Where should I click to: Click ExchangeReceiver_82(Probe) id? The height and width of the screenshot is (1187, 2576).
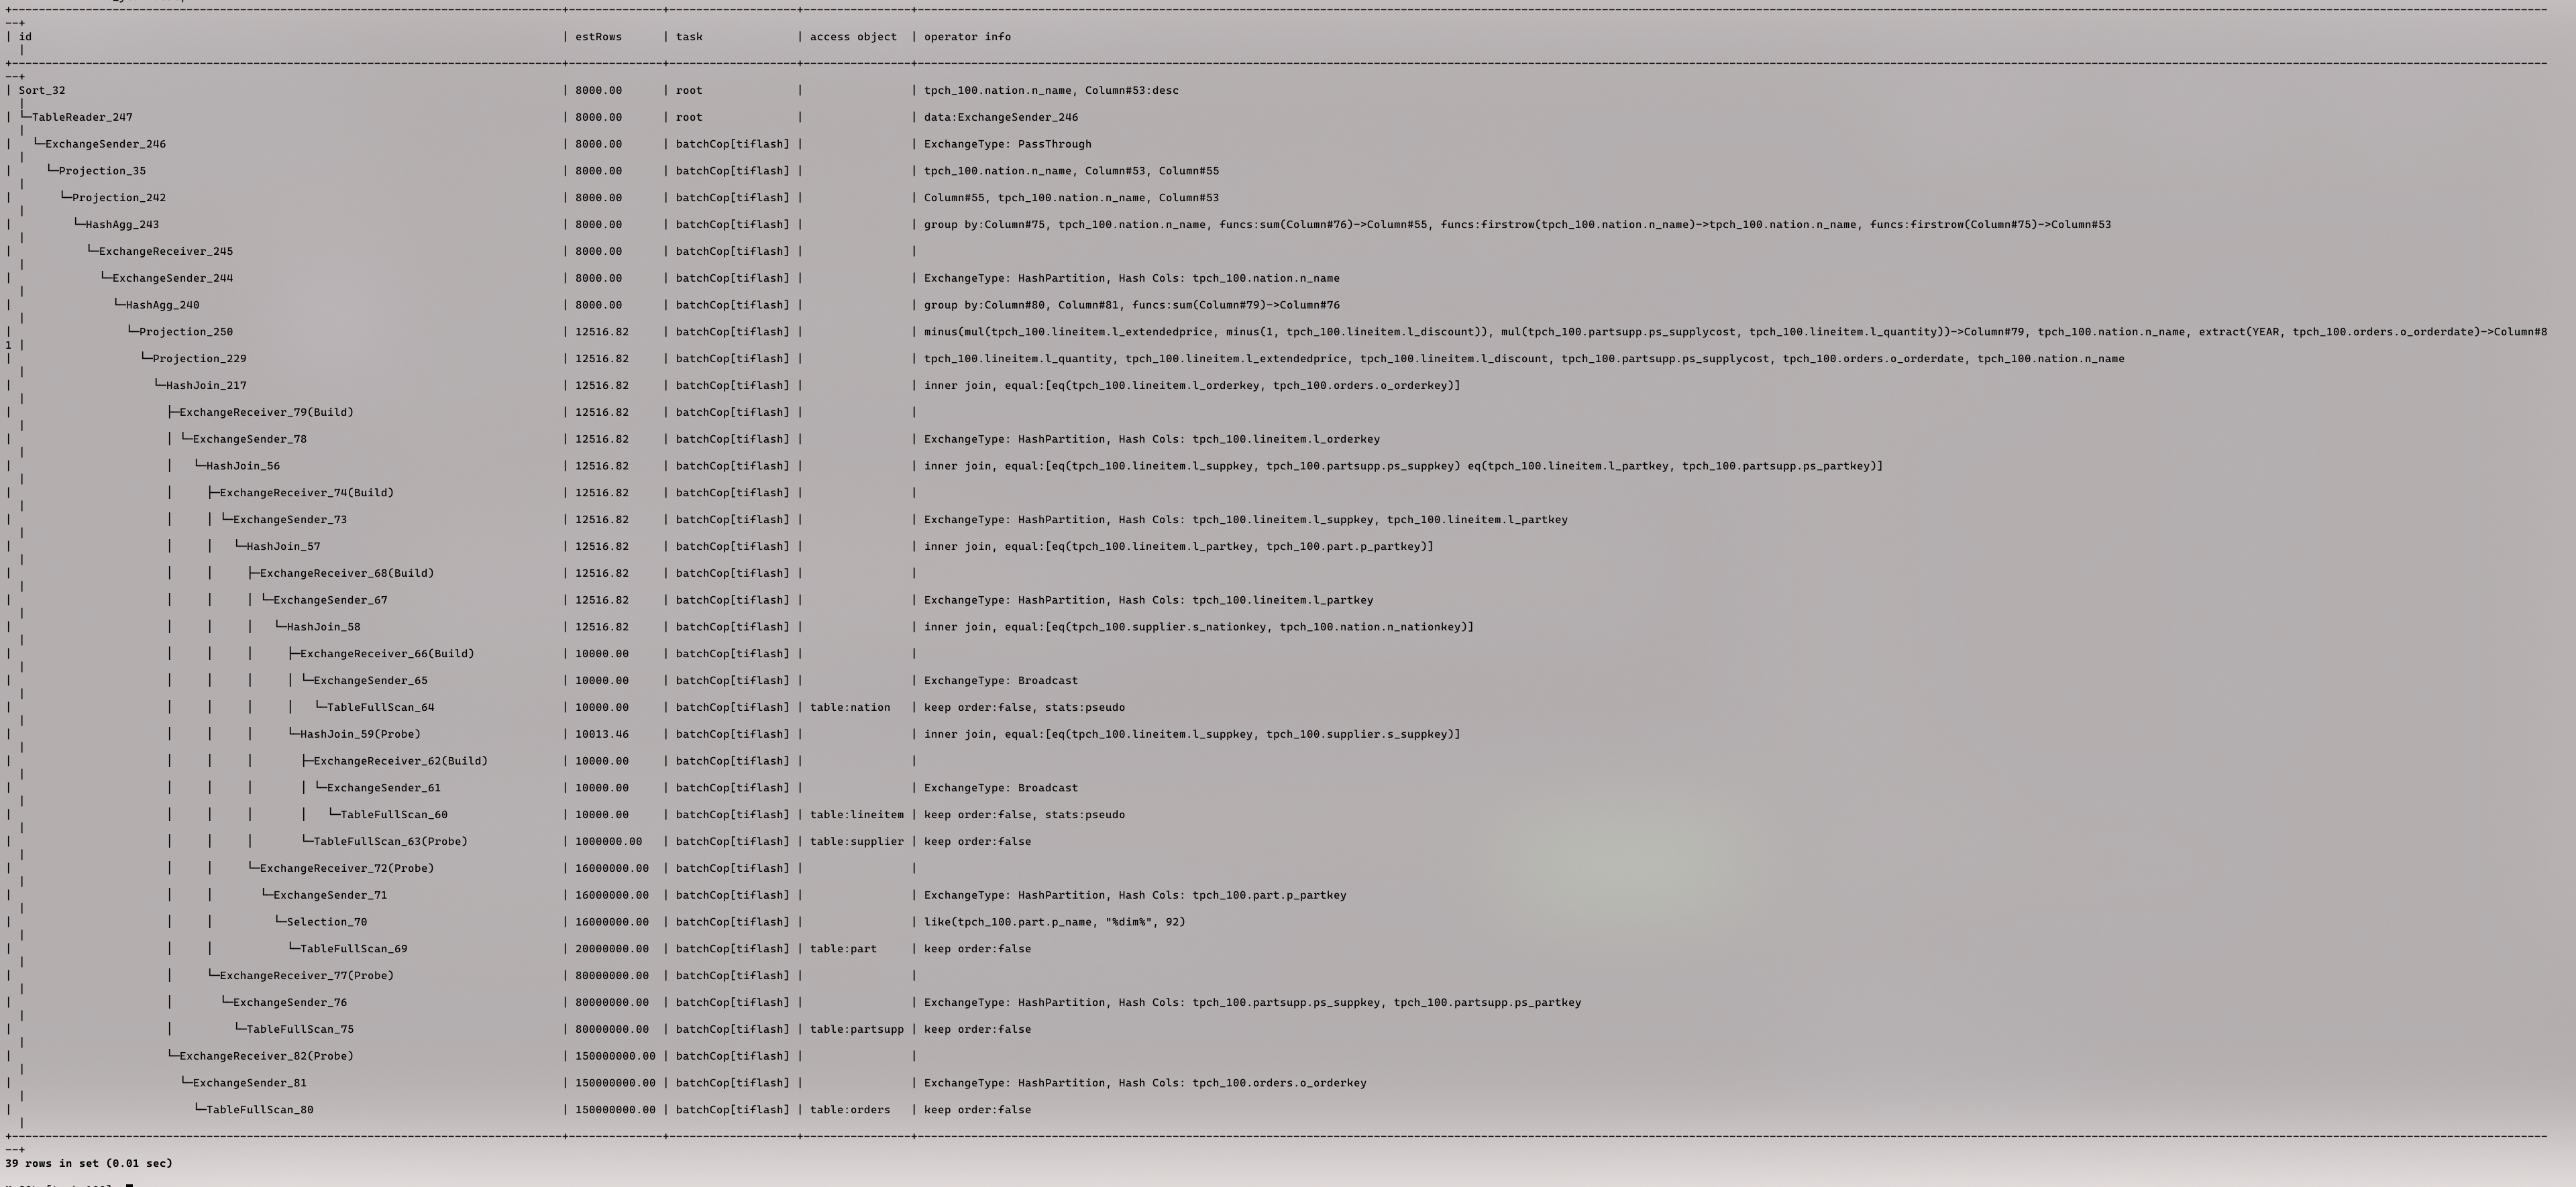pos(267,1056)
